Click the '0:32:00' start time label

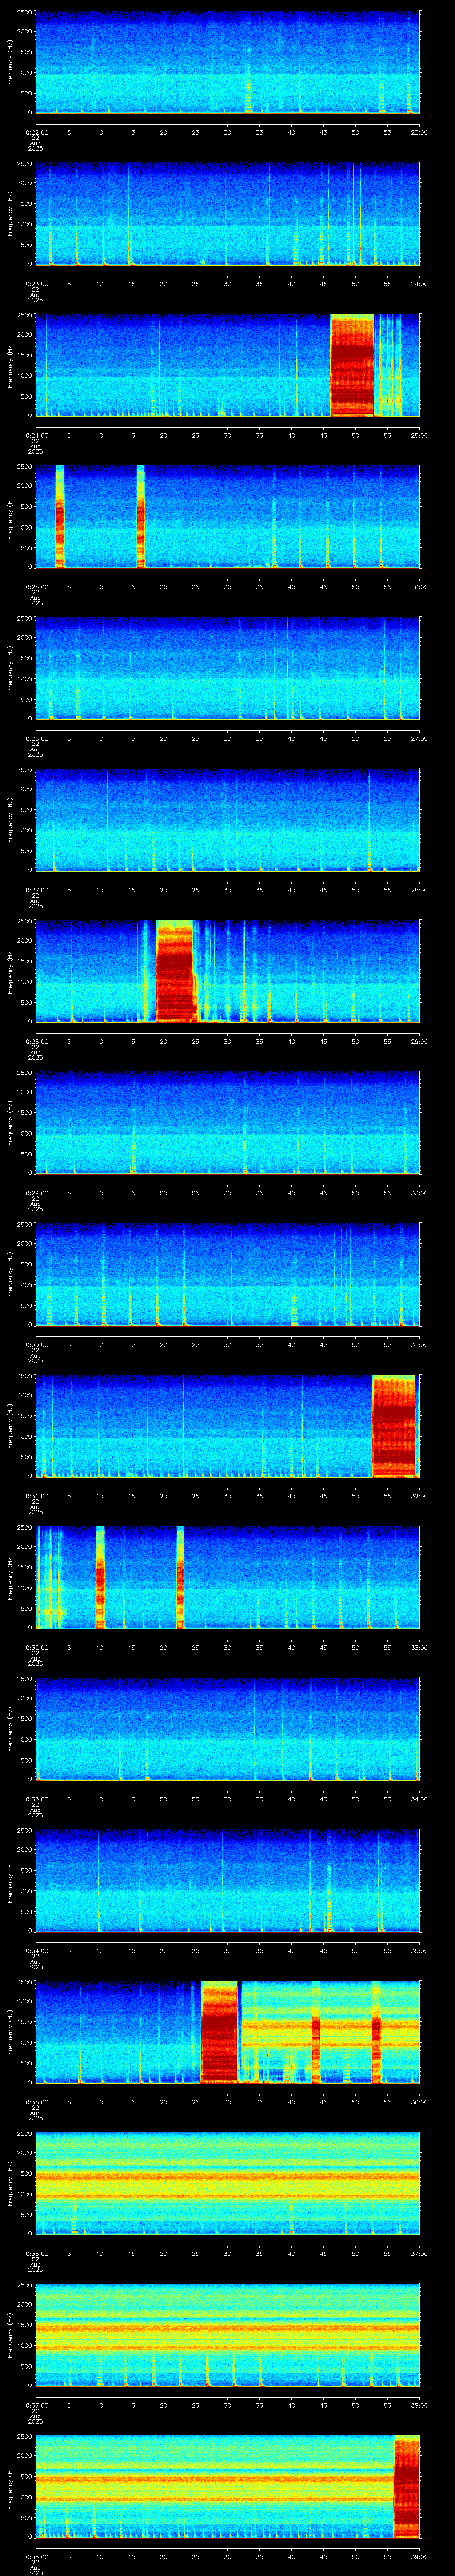(x=36, y=1647)
